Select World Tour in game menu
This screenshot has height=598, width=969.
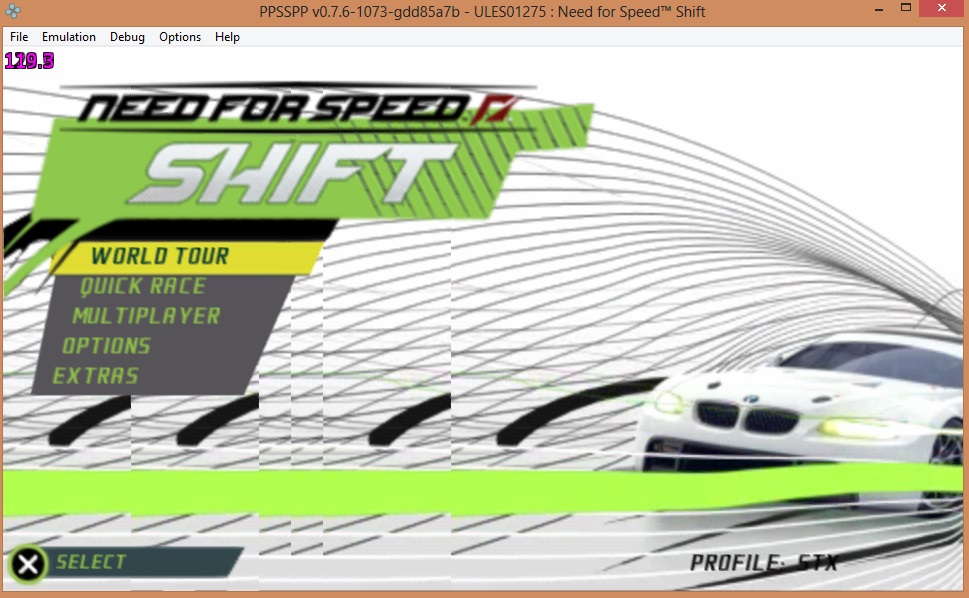click(x=160, y=256)
